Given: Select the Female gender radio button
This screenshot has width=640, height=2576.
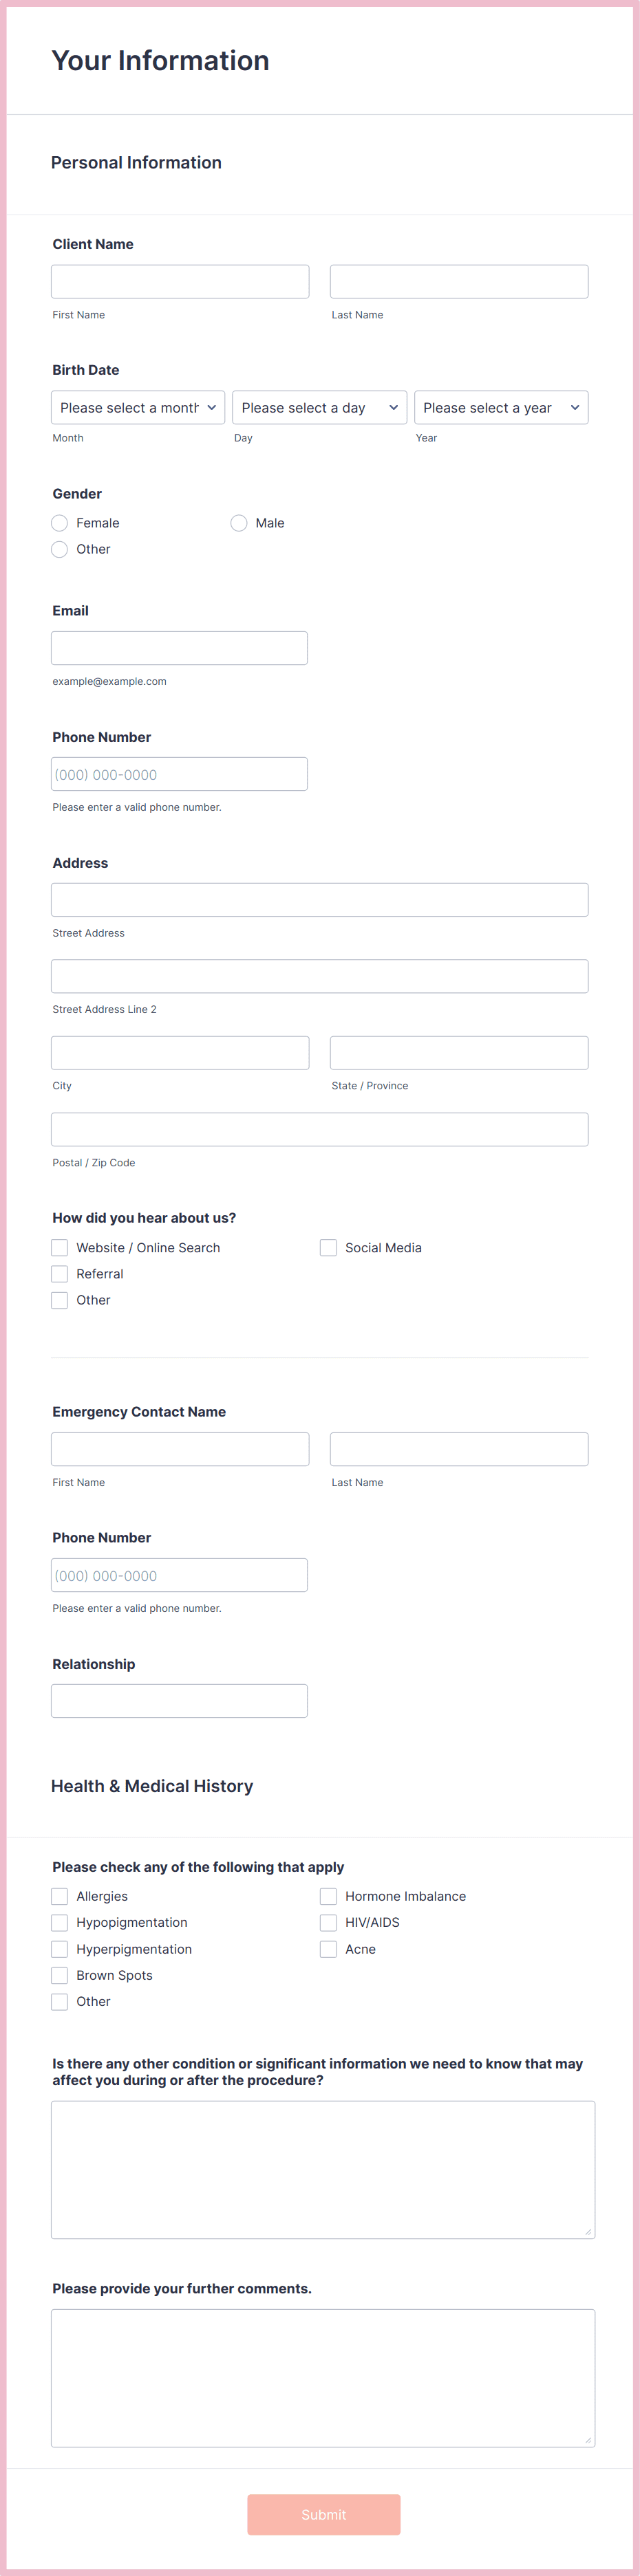Looking at the screenshot, I should [x=59, y=522].
